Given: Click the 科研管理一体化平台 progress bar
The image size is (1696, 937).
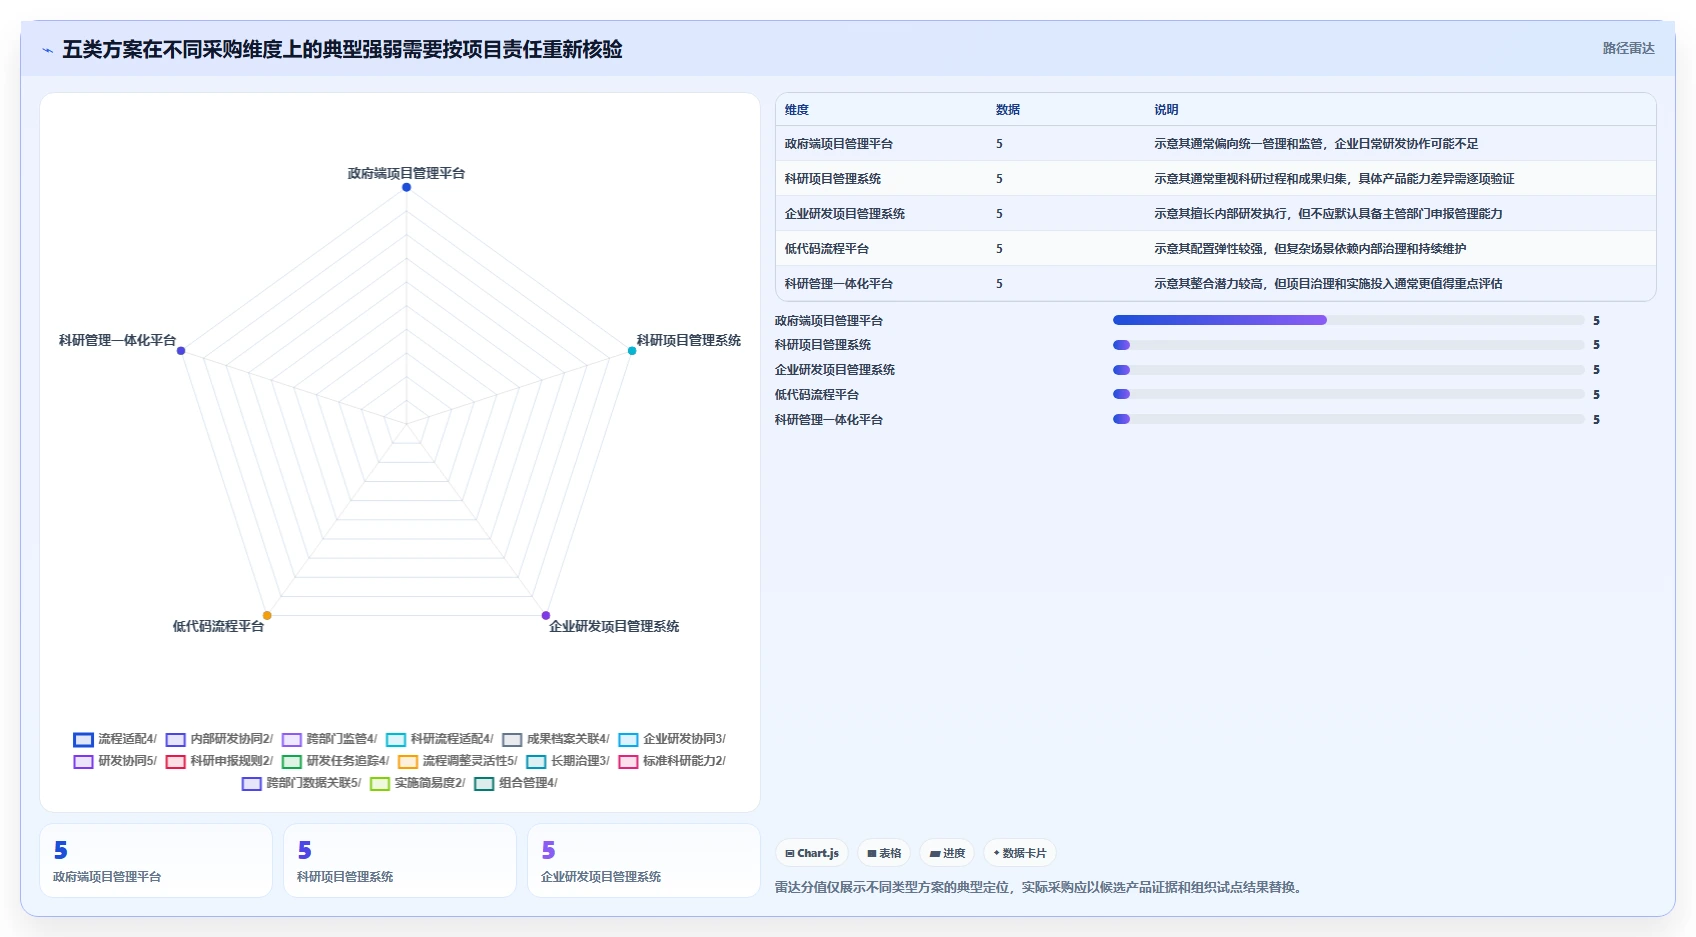Looking at the screenshot, I should click(x=1348, y=419).
